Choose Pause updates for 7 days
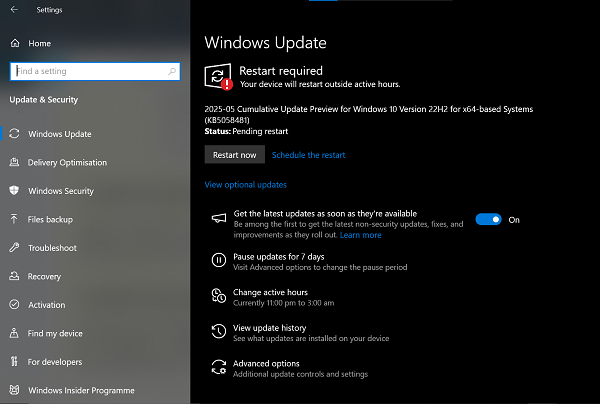 coord(279,256)
